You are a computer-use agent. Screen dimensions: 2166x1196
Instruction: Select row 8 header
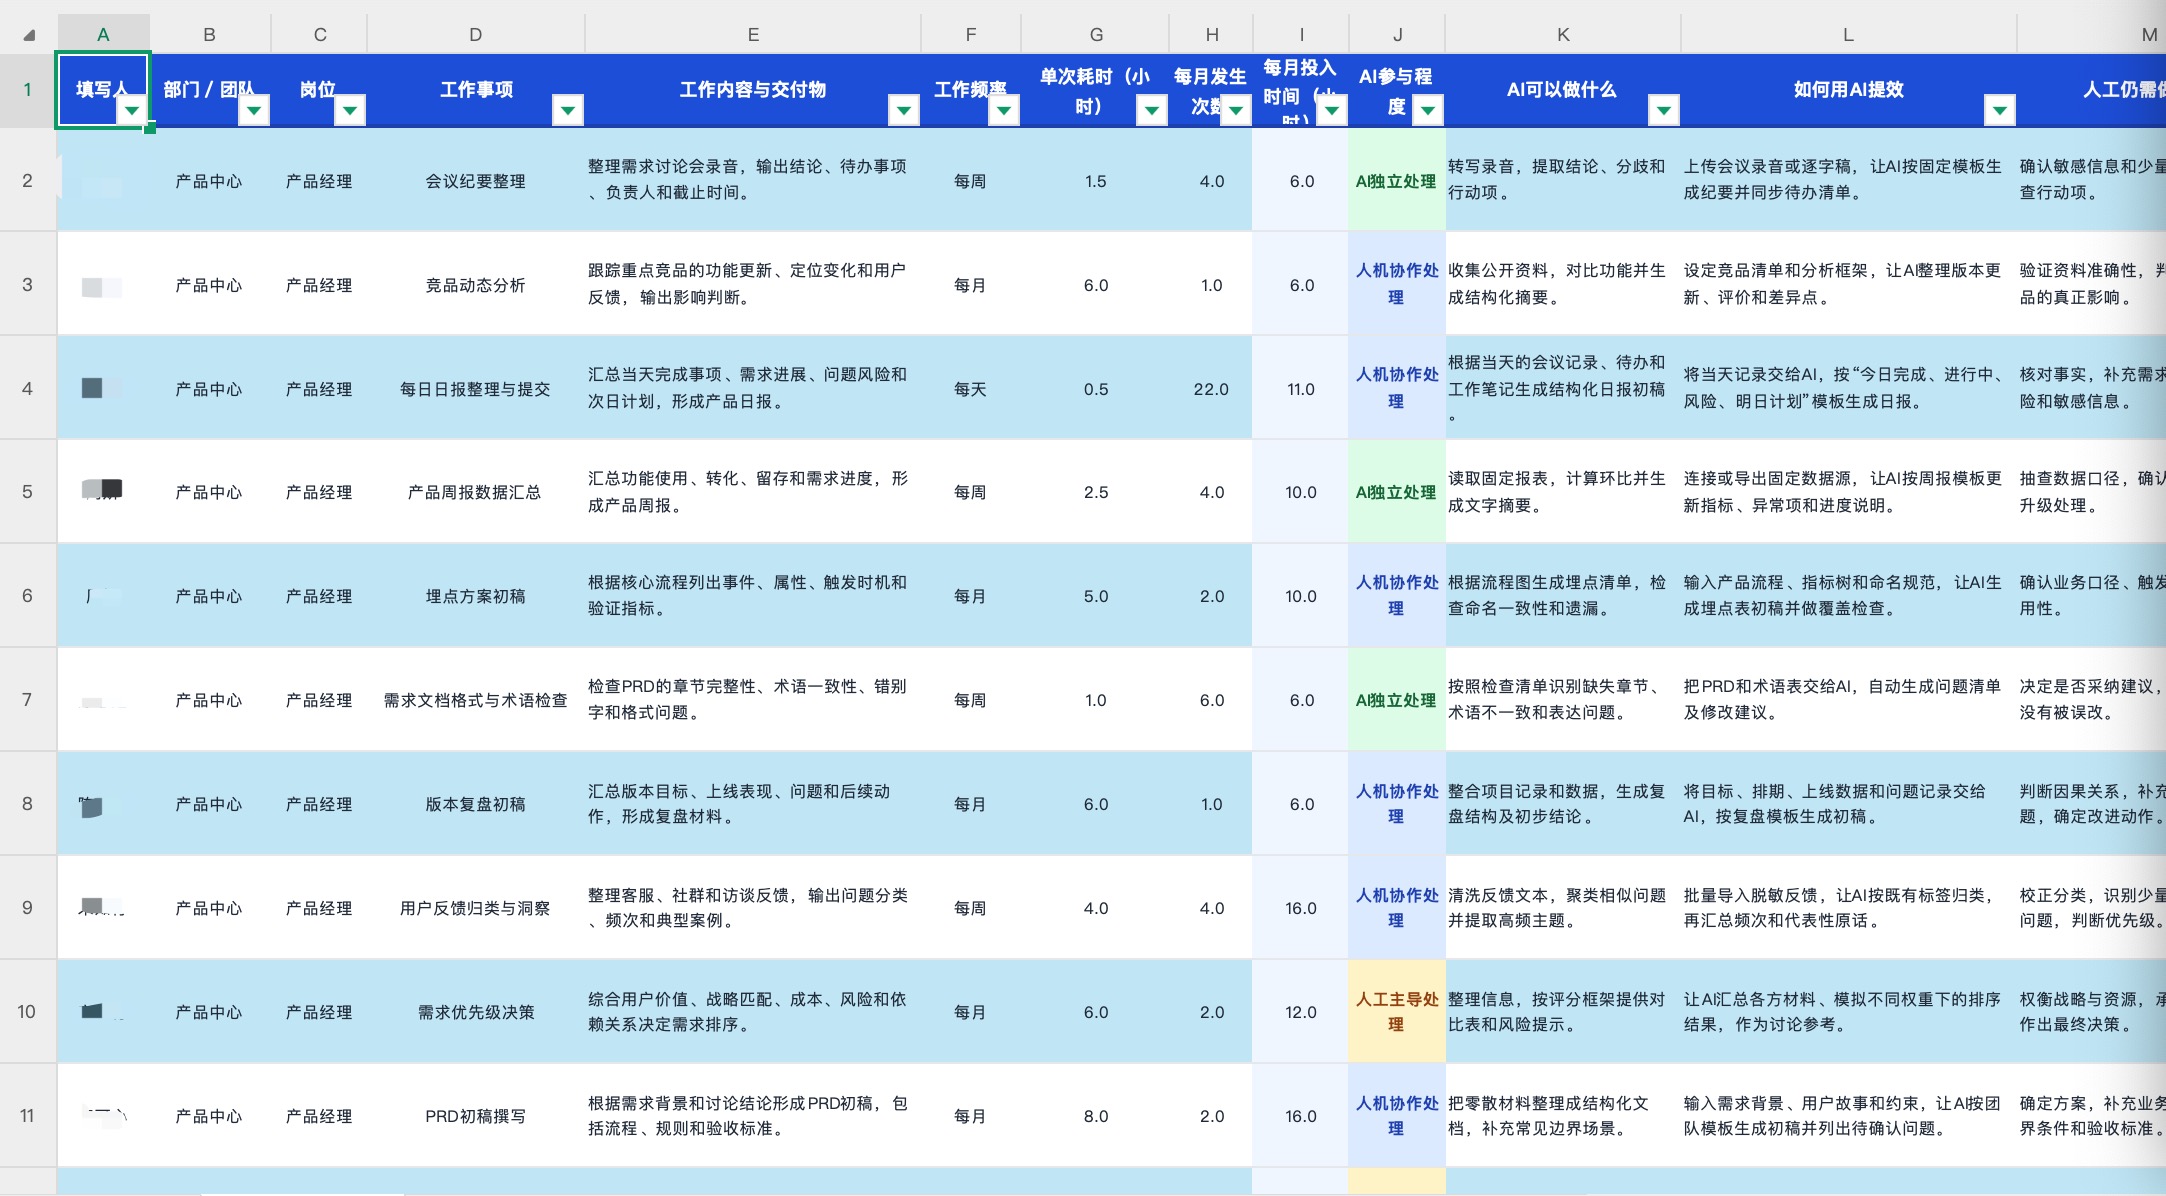pos(28,804)
